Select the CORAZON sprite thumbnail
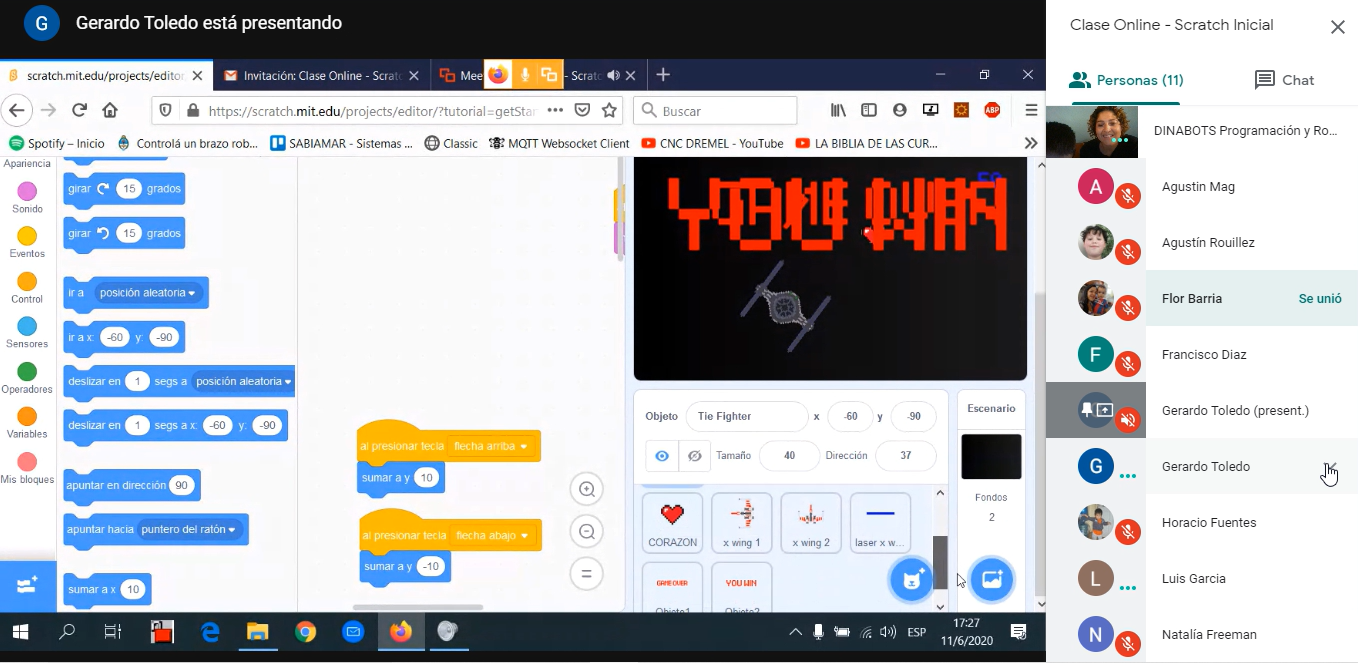The image size is (1358, 663). click(x=672, y=523)
